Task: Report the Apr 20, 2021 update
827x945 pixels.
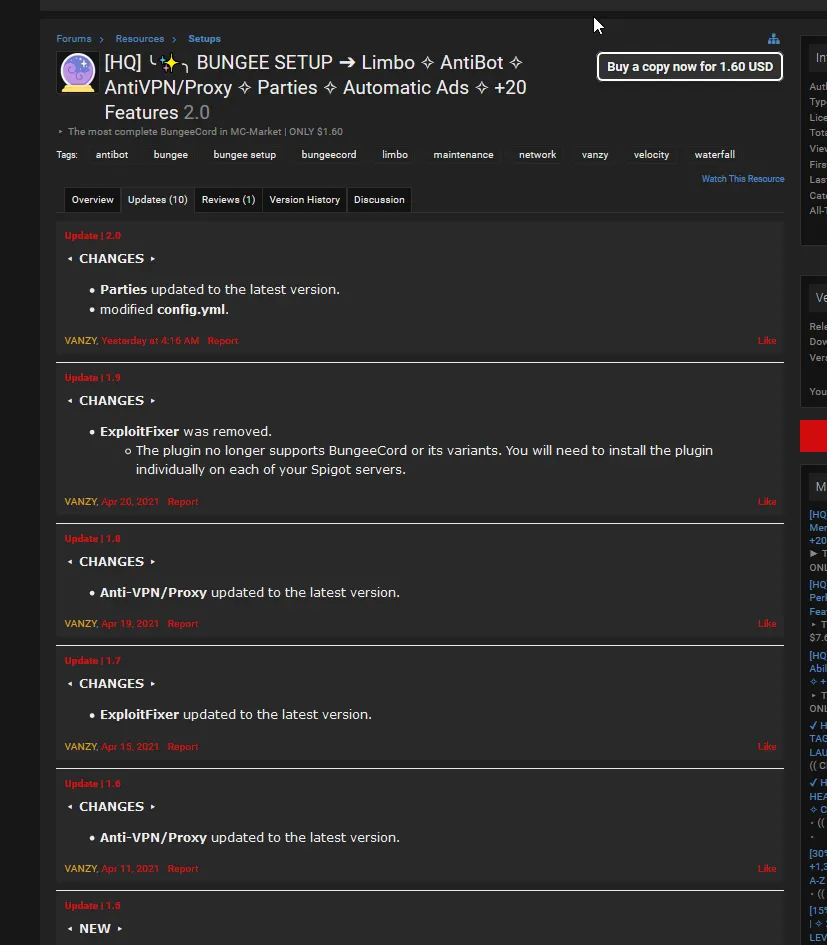Action: 183,502
